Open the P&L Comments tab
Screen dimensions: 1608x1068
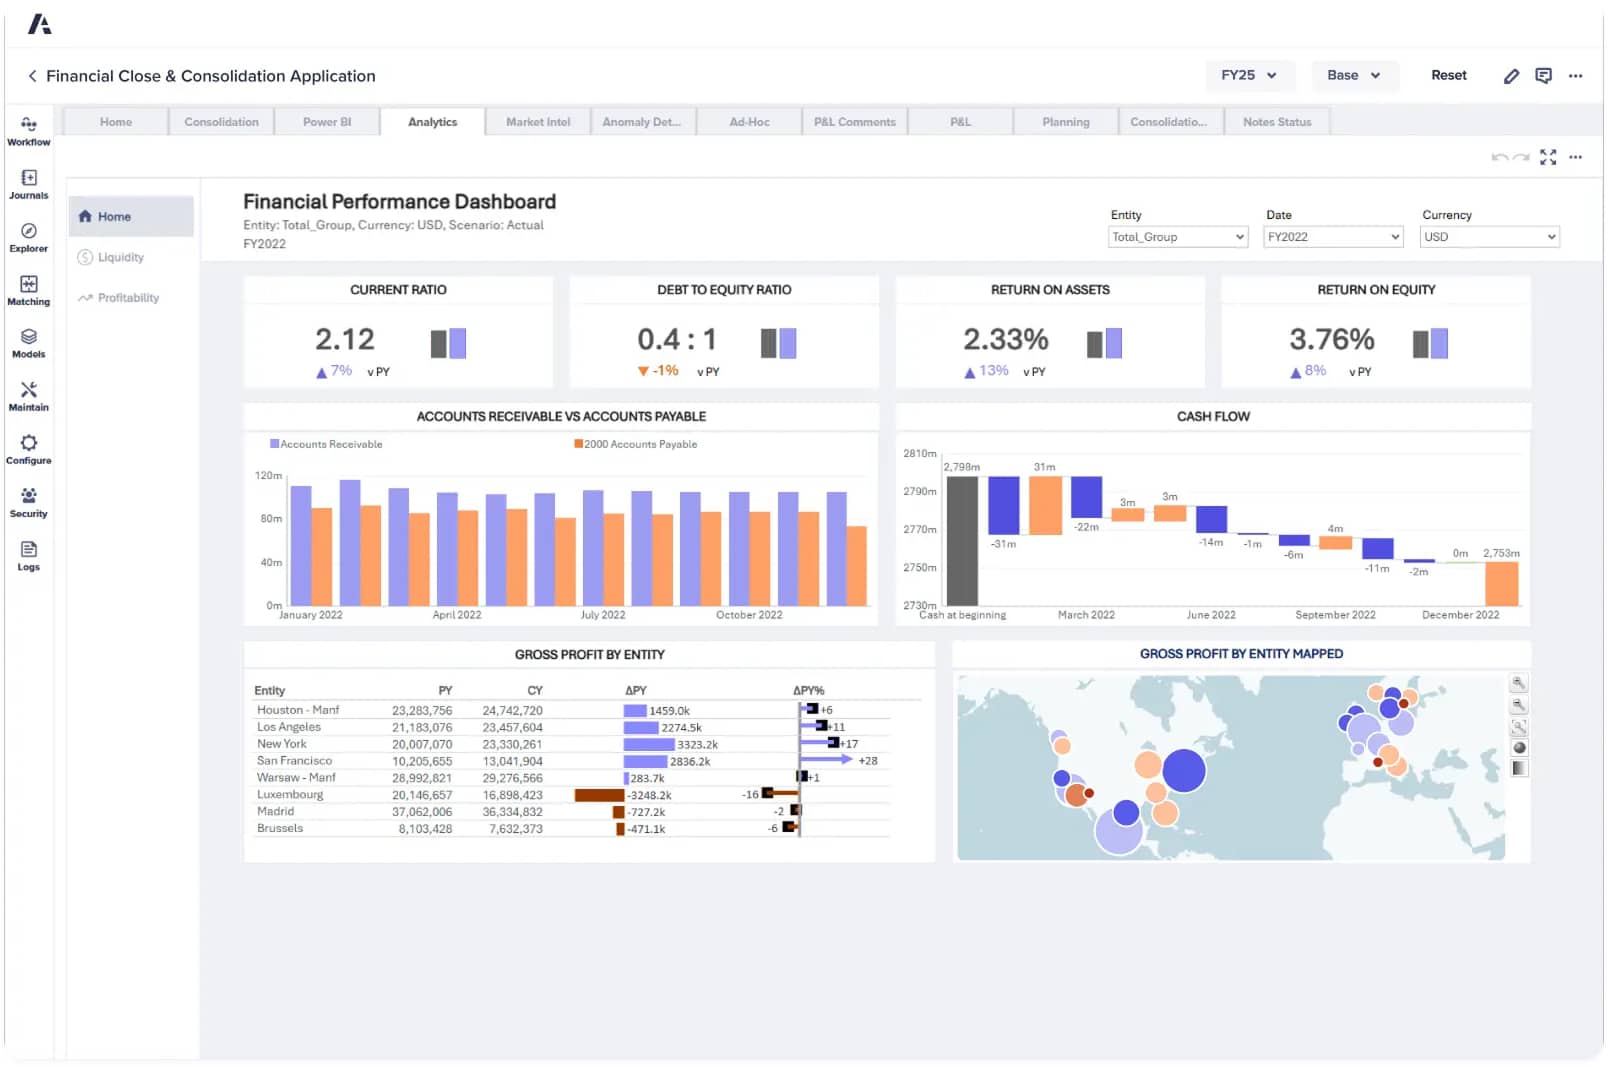[854, 121]
